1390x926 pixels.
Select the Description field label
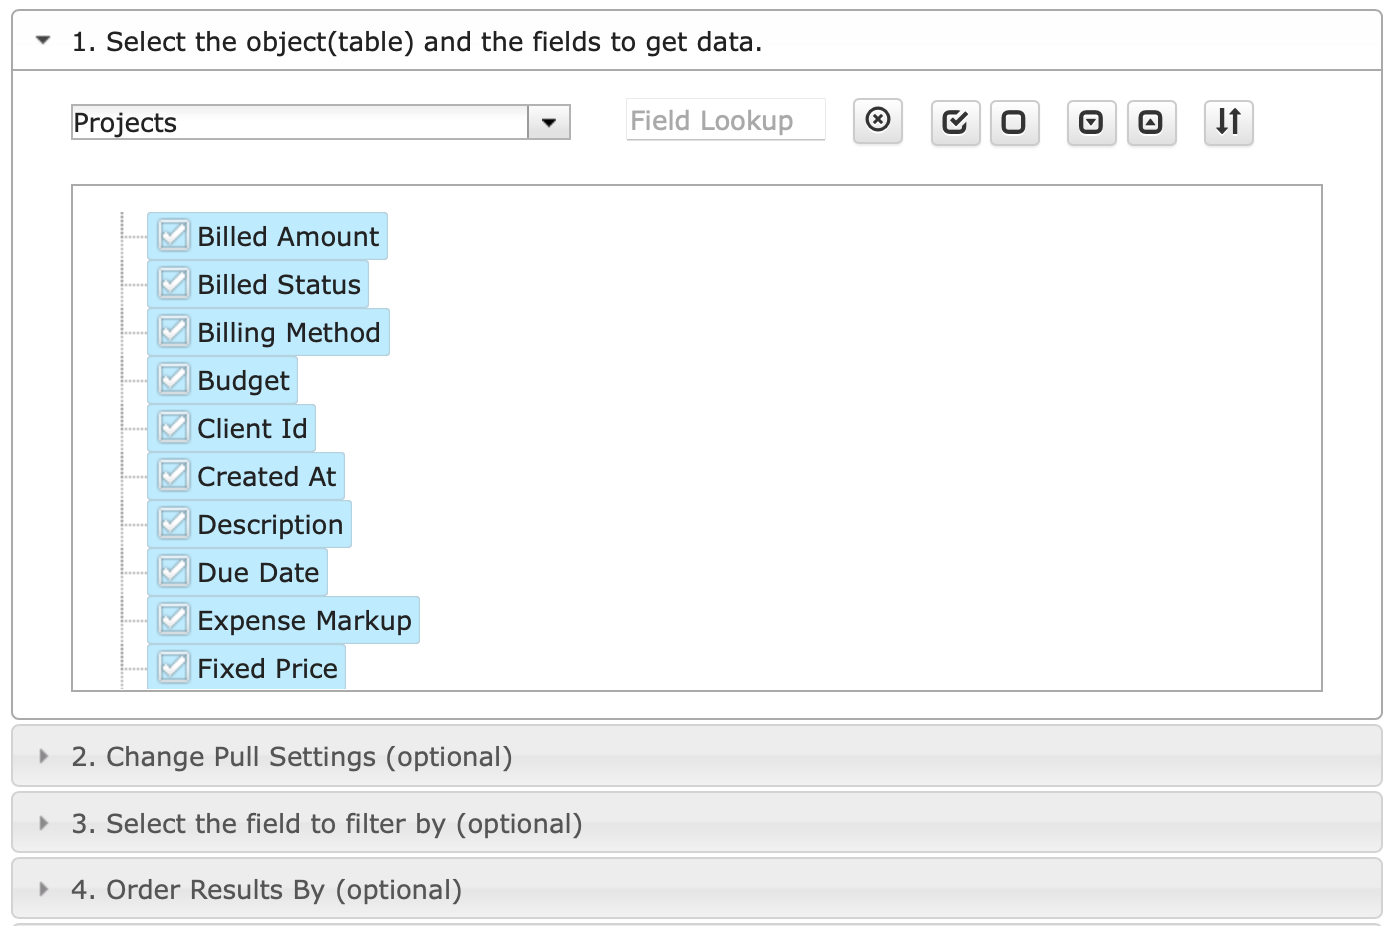pyautogui.click(x=270, y=524)
